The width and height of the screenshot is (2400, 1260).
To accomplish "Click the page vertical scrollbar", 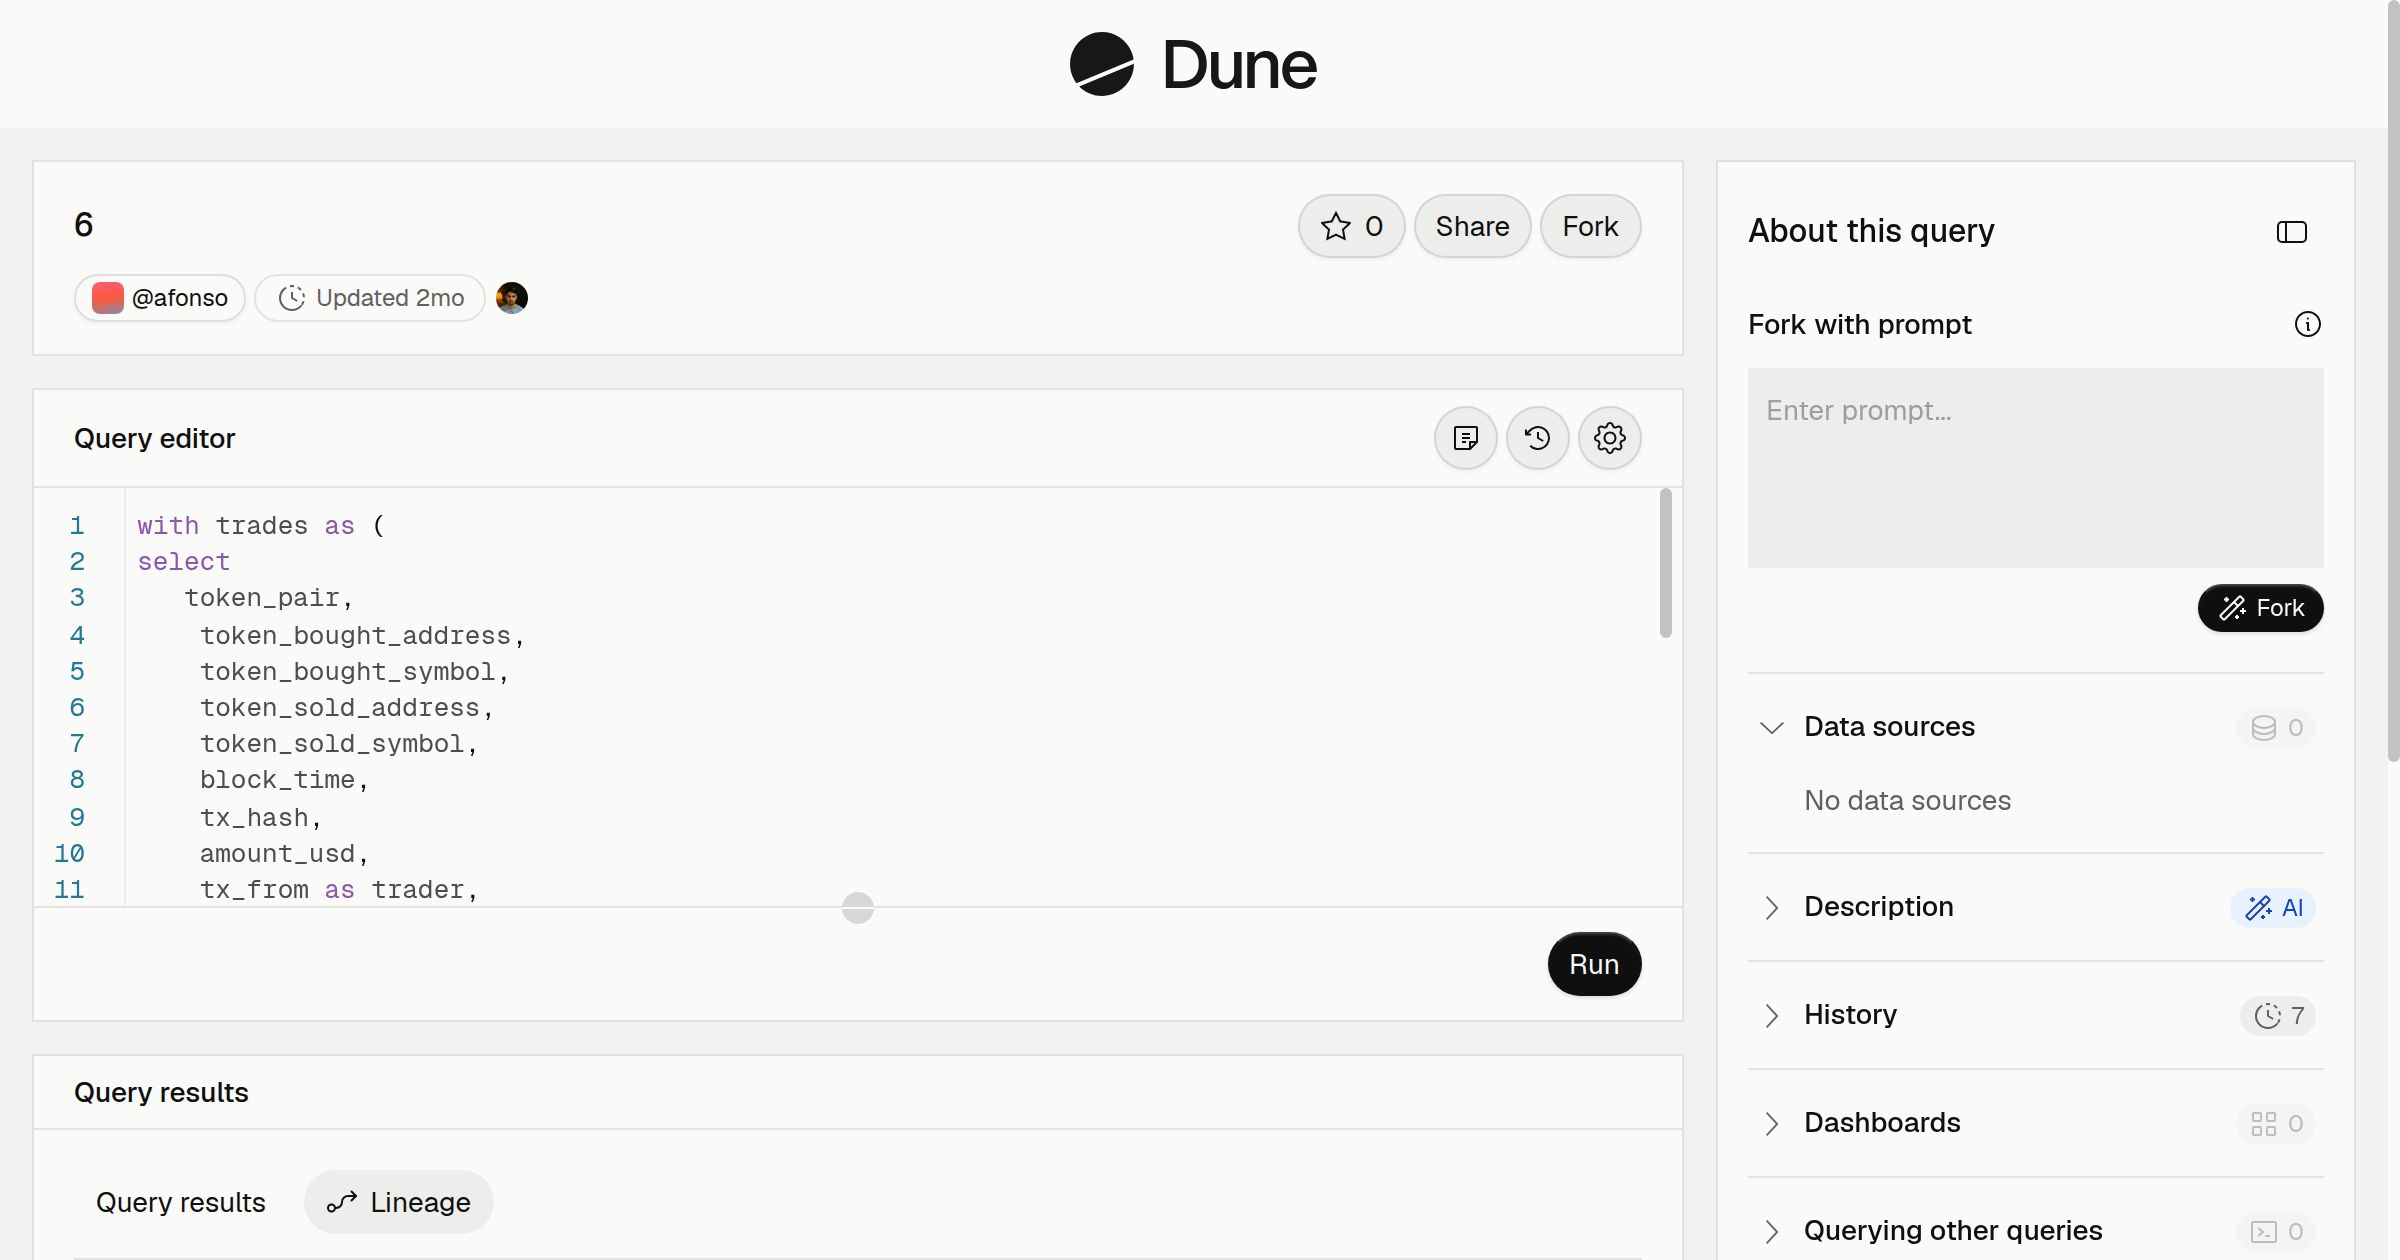I will coord(2393,380).
